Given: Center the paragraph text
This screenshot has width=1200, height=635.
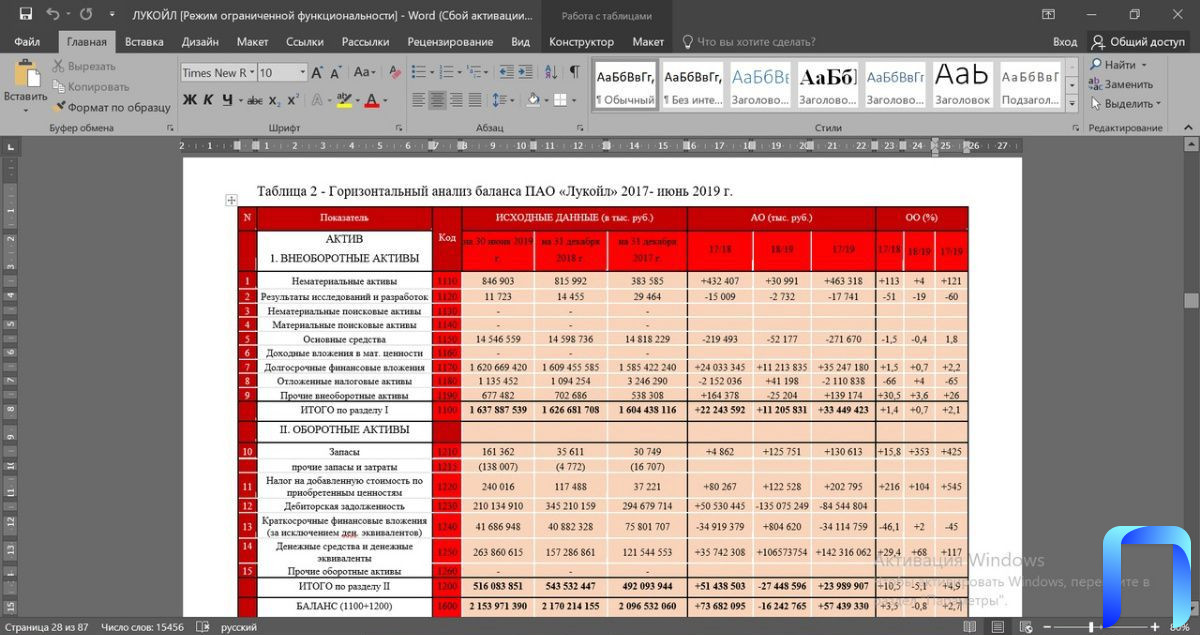Looking at the screenshot, I should click(437, 100).
